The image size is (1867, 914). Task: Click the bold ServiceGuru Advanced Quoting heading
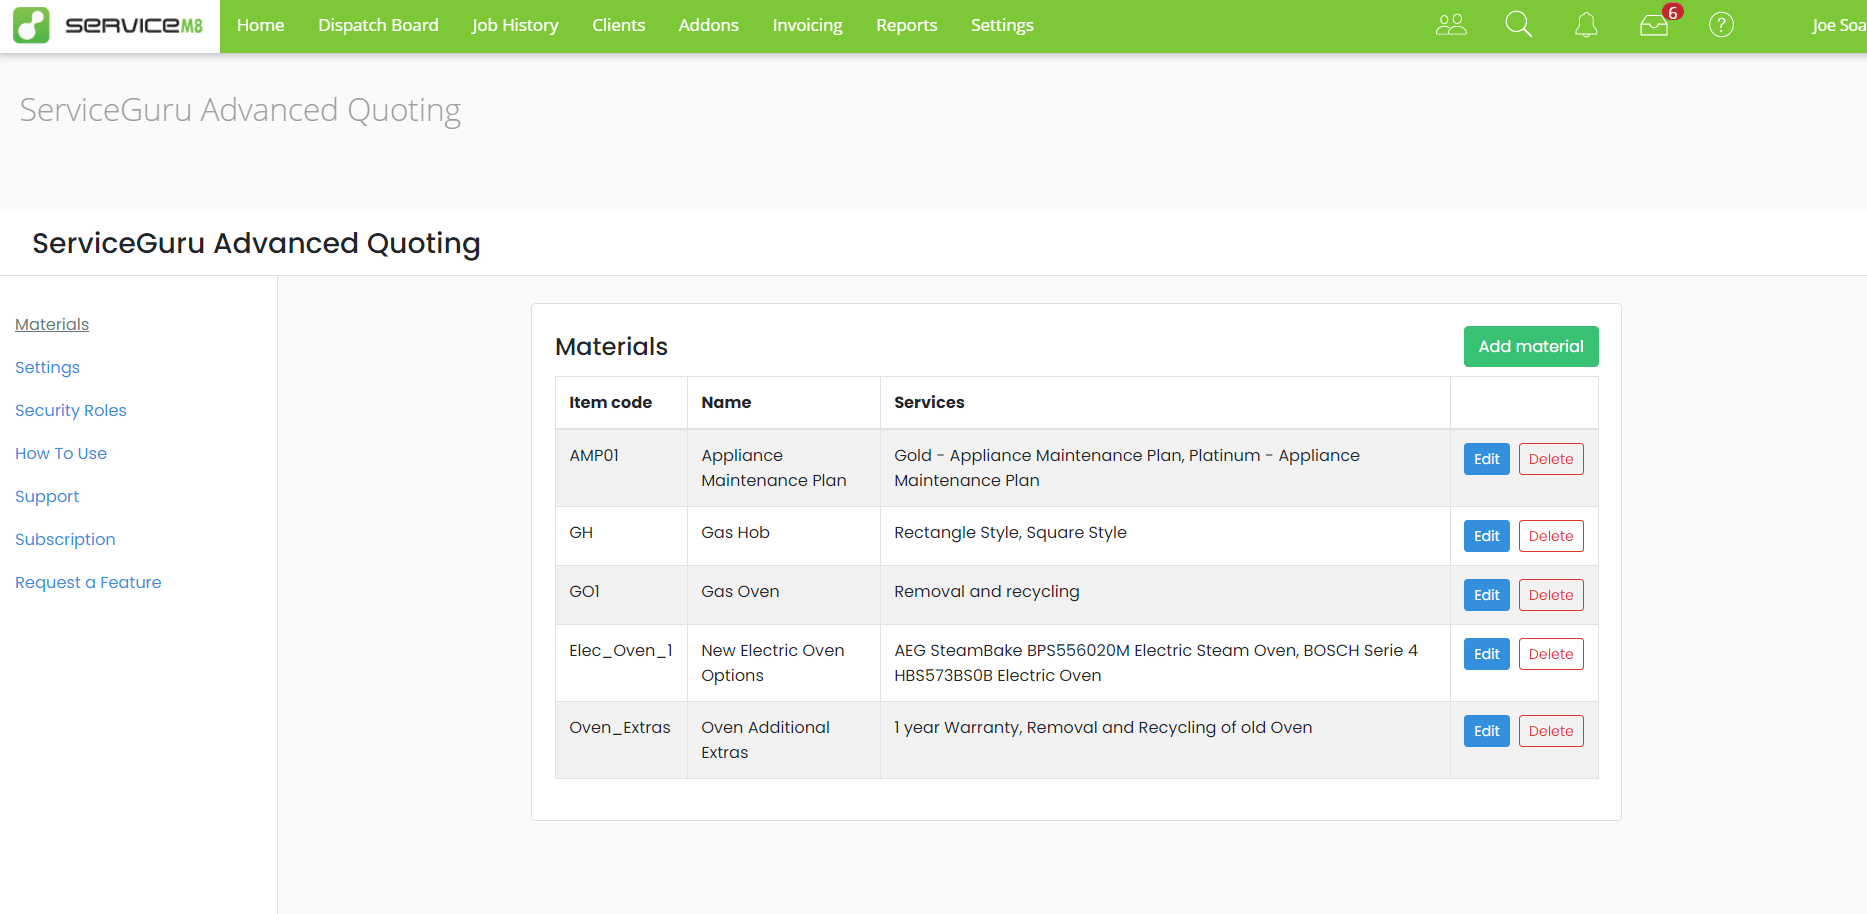click(x=256, y=243)
